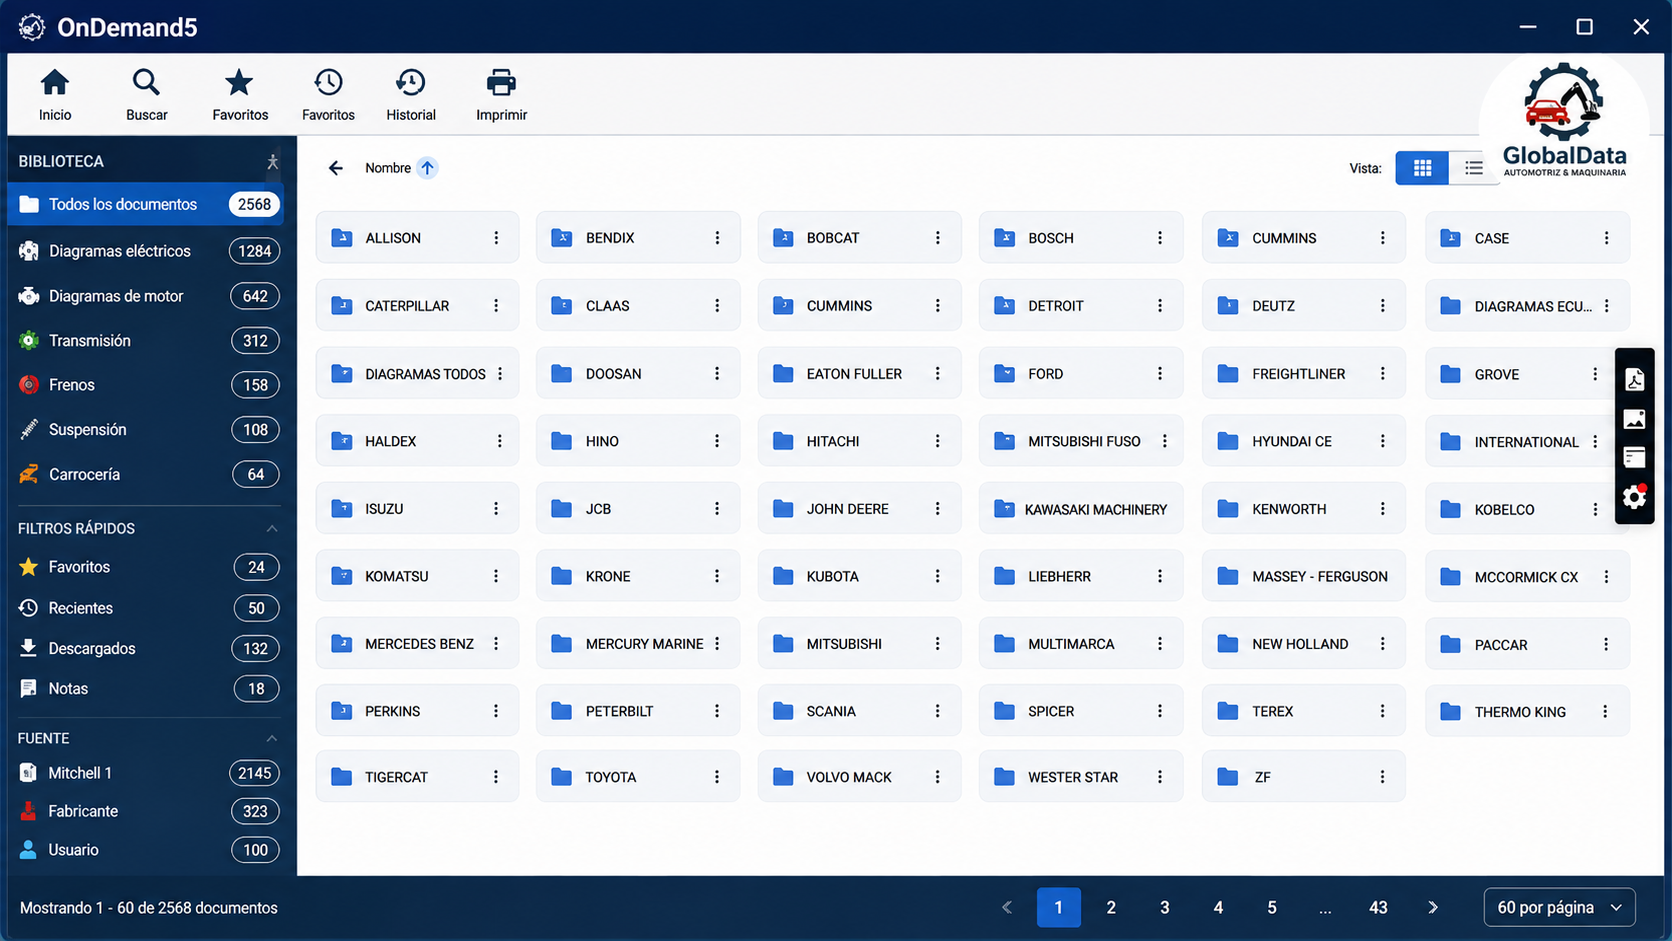Open the three-dot menu for SCANIA
Image resolution: width=1672 pixels, height=941 pixels.
(938, 711)
